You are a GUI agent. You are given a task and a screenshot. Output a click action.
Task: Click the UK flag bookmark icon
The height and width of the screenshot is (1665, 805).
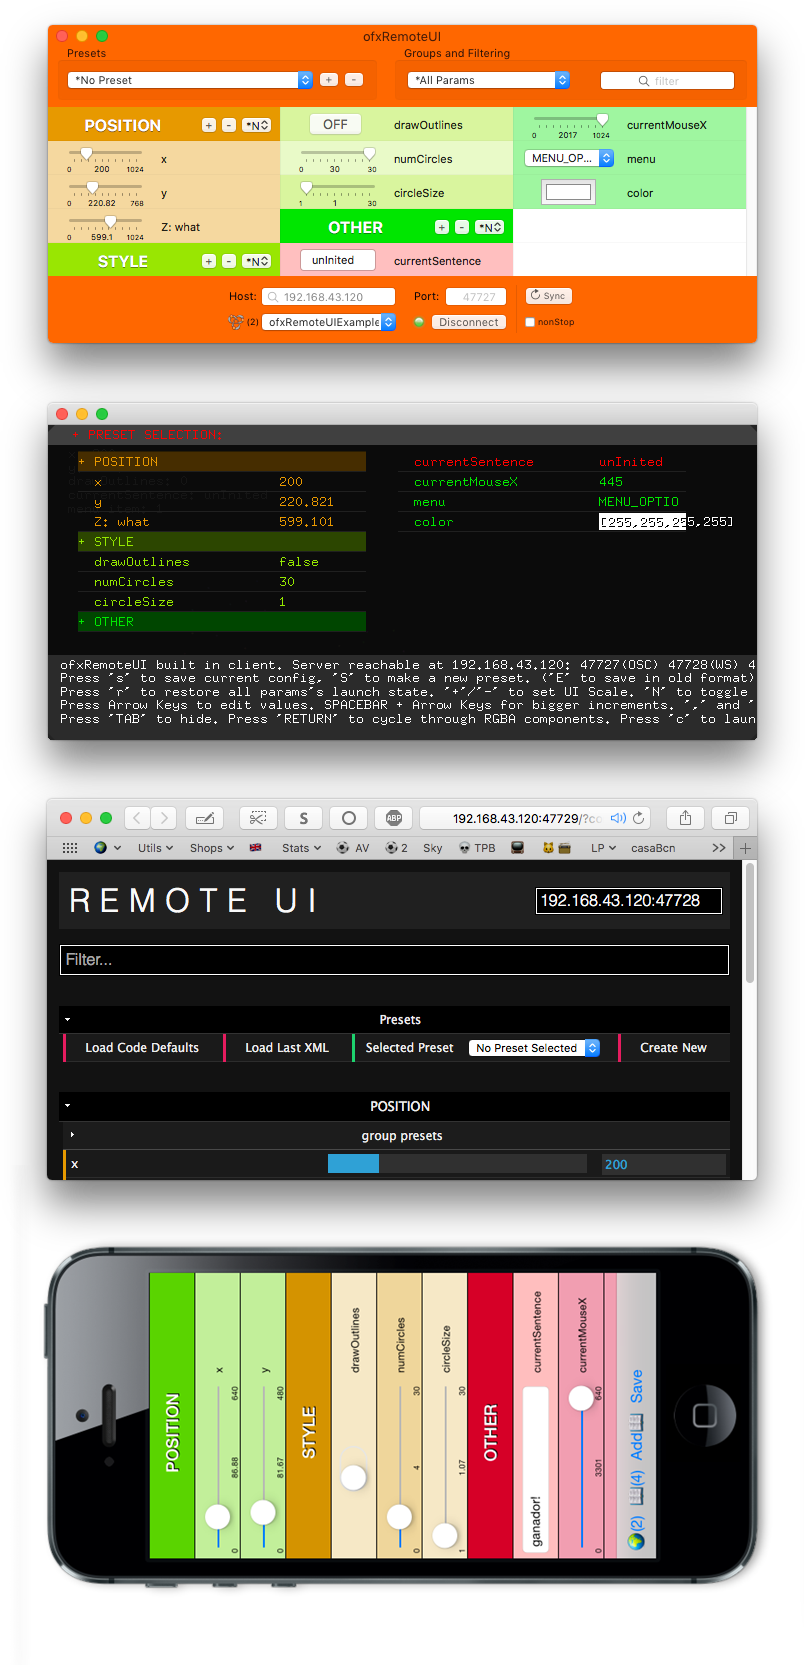(256, 847)
